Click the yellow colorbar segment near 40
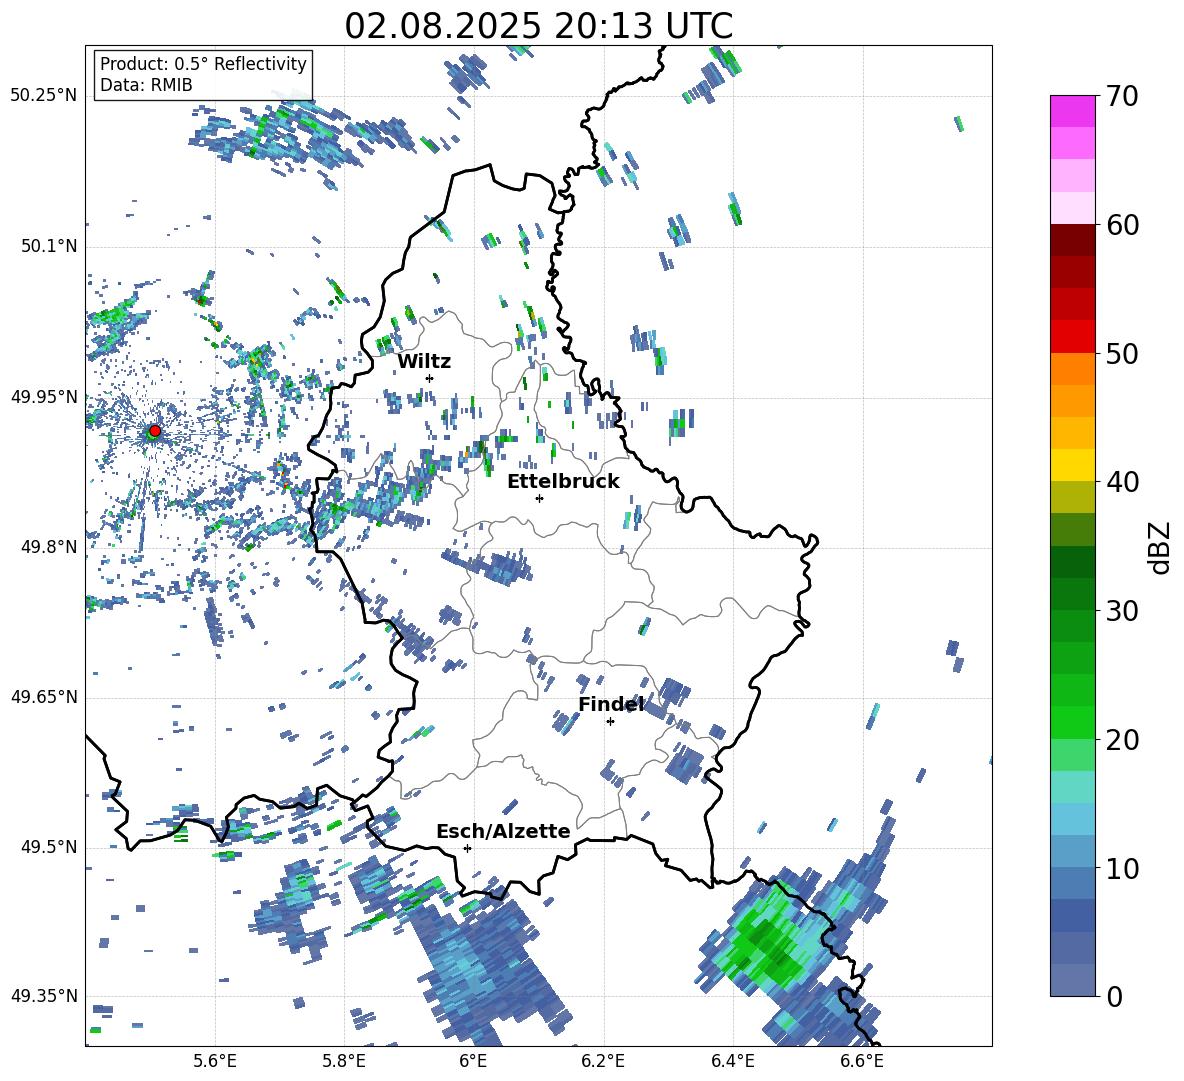This screenshot has height=1081, width=1184. (1072, 465)
